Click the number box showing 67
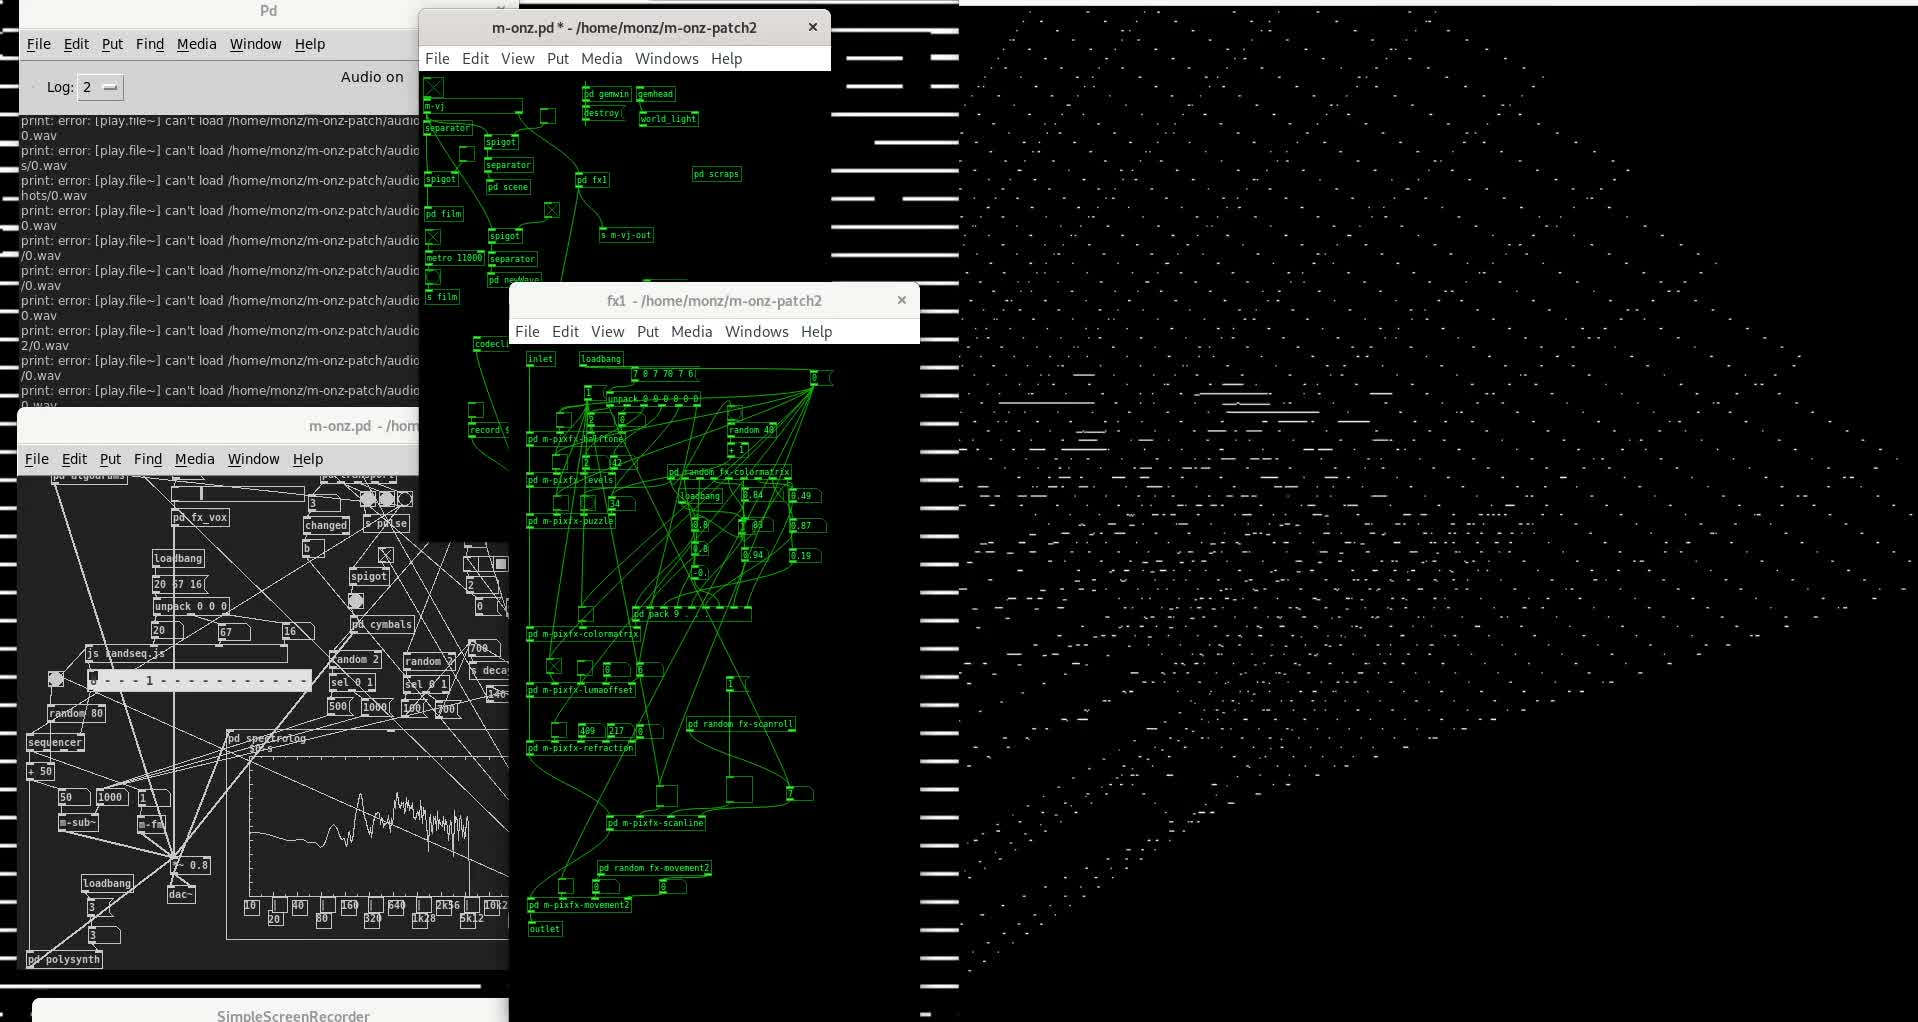 [x=234, y=632]
